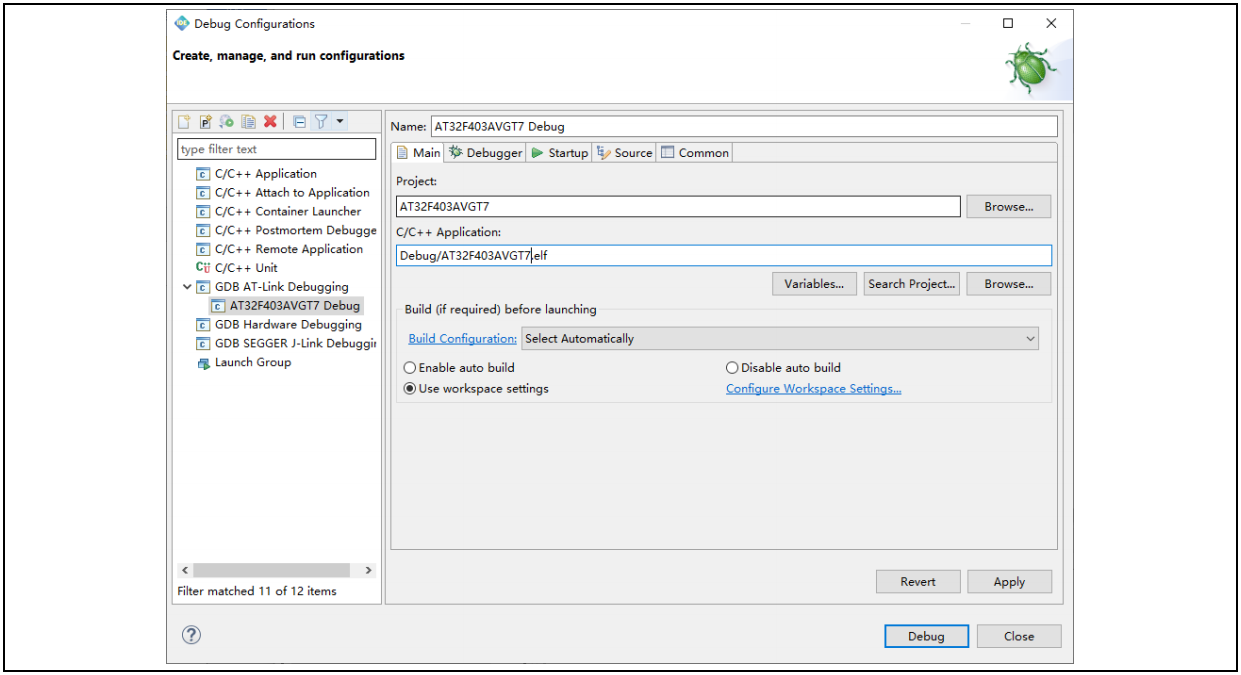Switch to the Debugger tab
The image size is (1241, 675).
click(x=485, y=153)
